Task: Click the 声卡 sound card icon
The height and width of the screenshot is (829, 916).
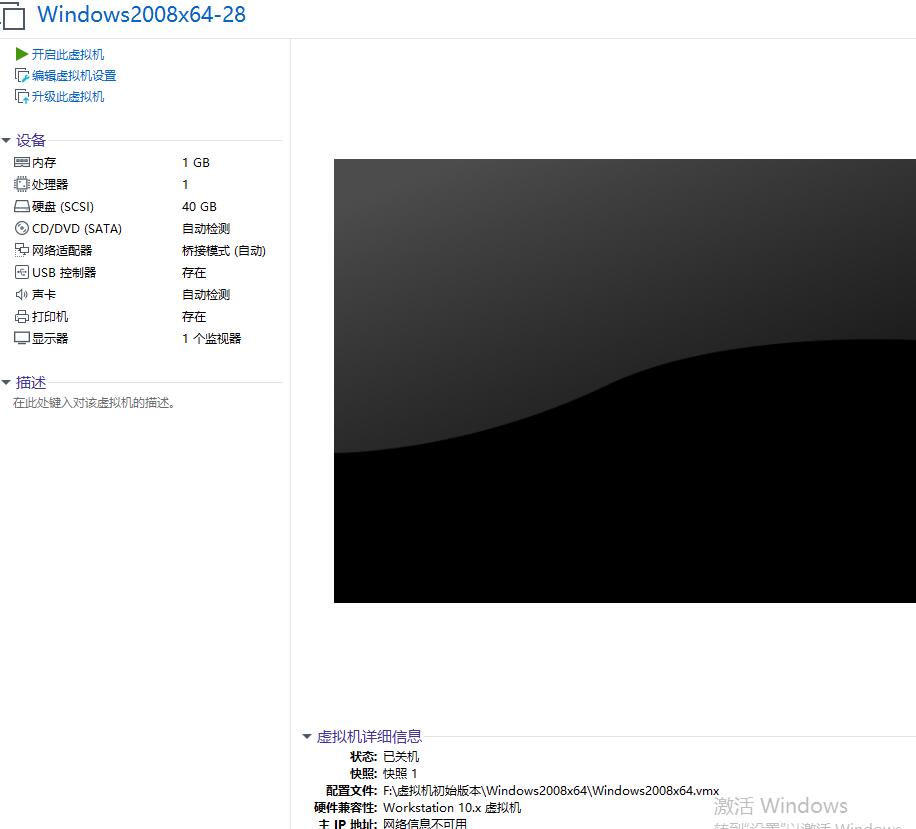Action: (x=22, y=294)
